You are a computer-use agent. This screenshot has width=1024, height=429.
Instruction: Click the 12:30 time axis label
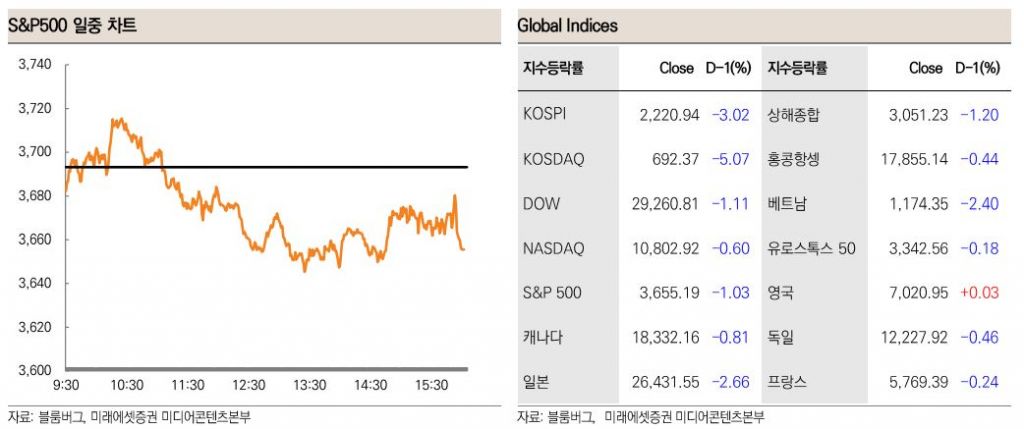pyautogui.click(x=249, y=385)
